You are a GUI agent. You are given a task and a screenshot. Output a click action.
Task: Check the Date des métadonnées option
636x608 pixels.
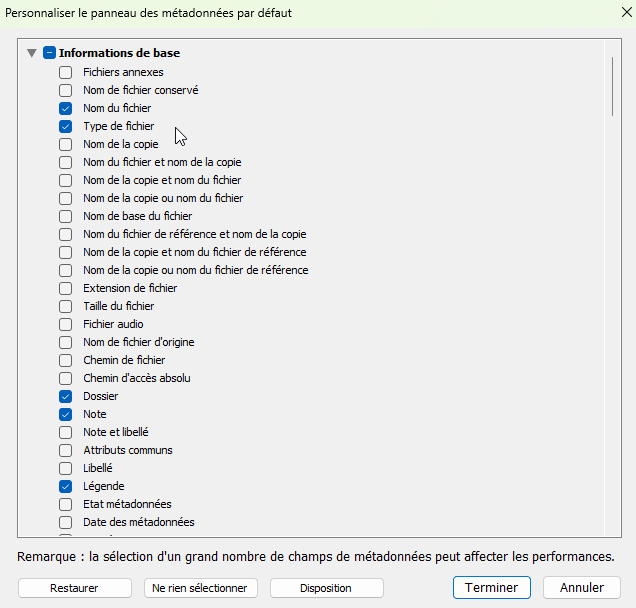pos(66,522)
